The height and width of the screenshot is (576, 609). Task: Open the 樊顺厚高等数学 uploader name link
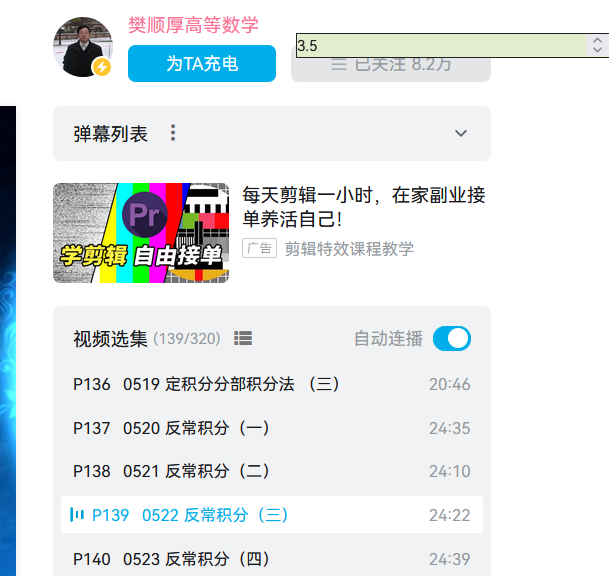pyautogui.click(x=193, y=25)
